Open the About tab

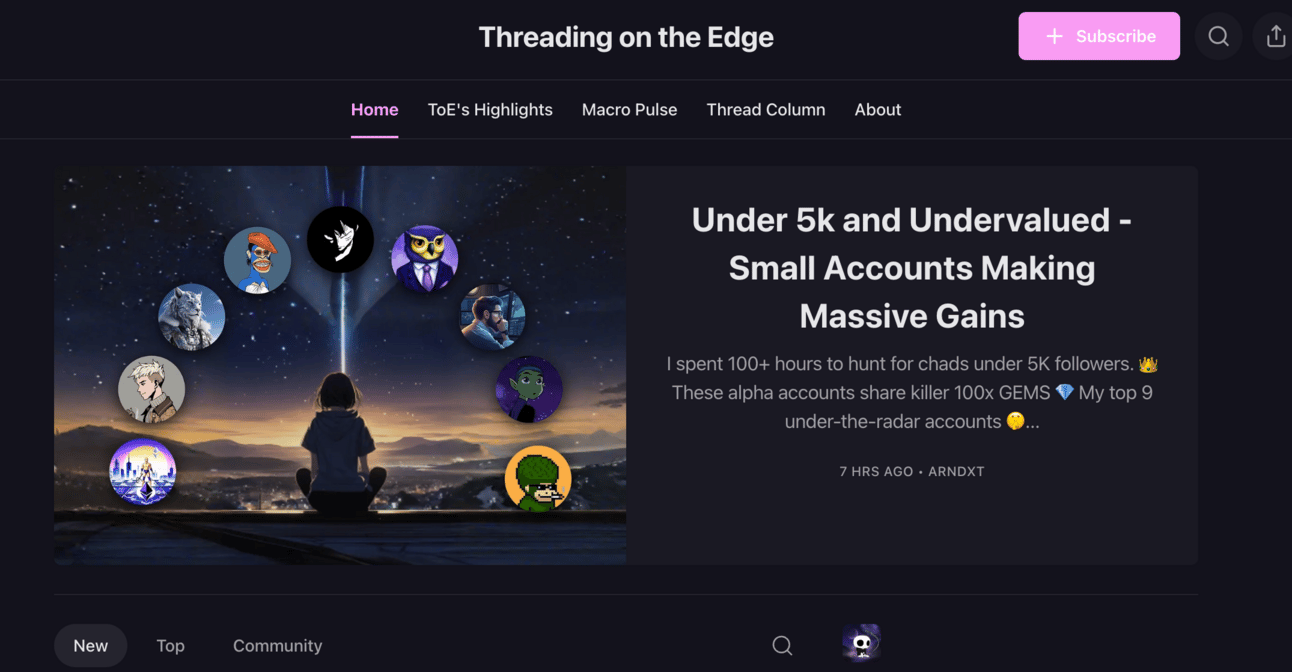click(x=878, y=110)
